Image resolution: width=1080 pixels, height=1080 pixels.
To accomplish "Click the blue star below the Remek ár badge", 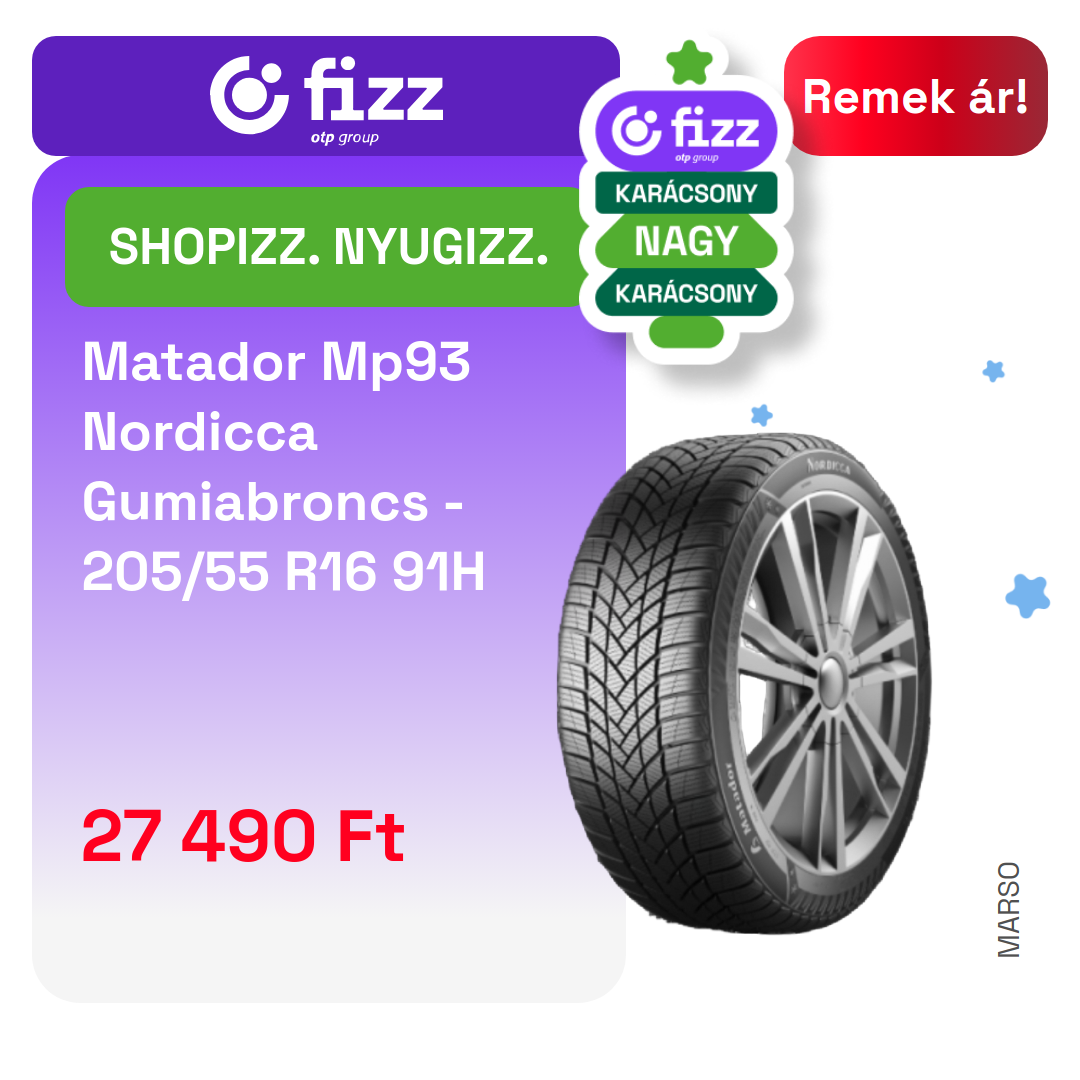I will [993, 371].
